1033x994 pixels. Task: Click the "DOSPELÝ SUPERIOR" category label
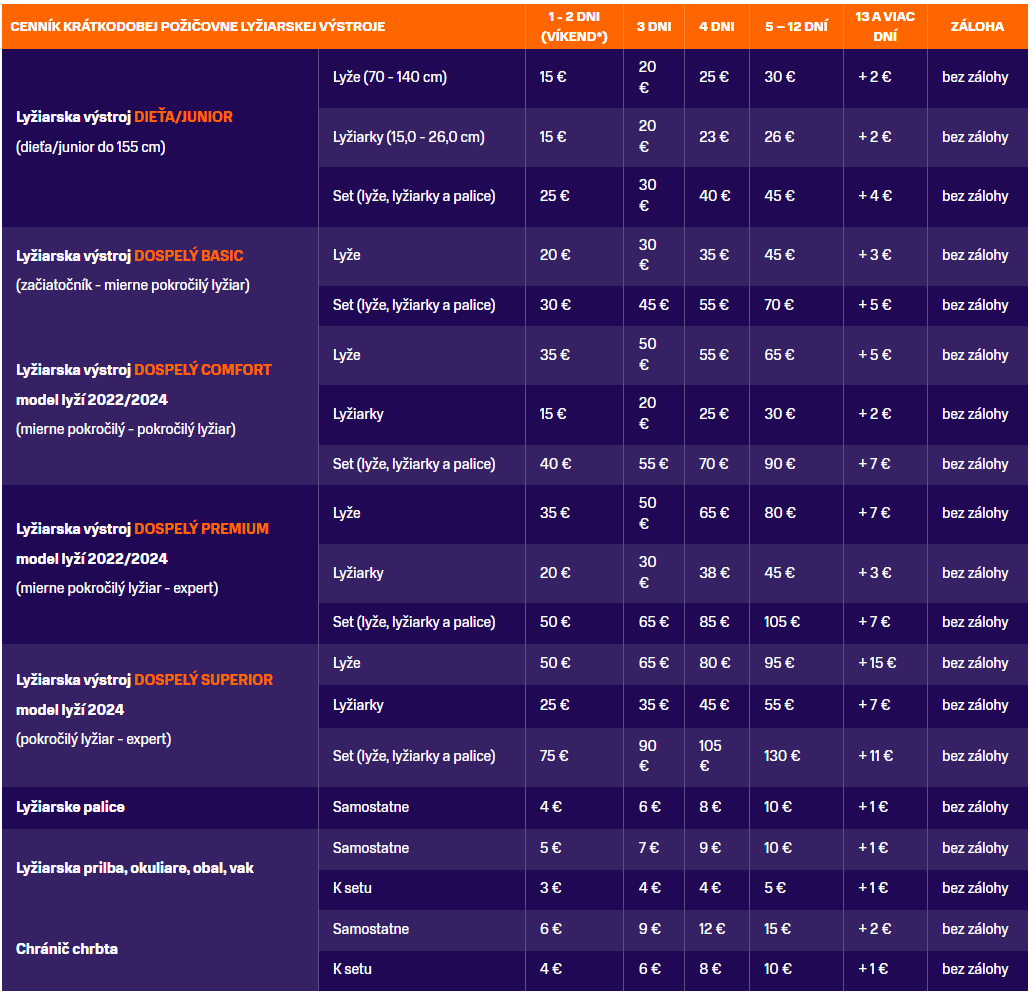point(203,680)
